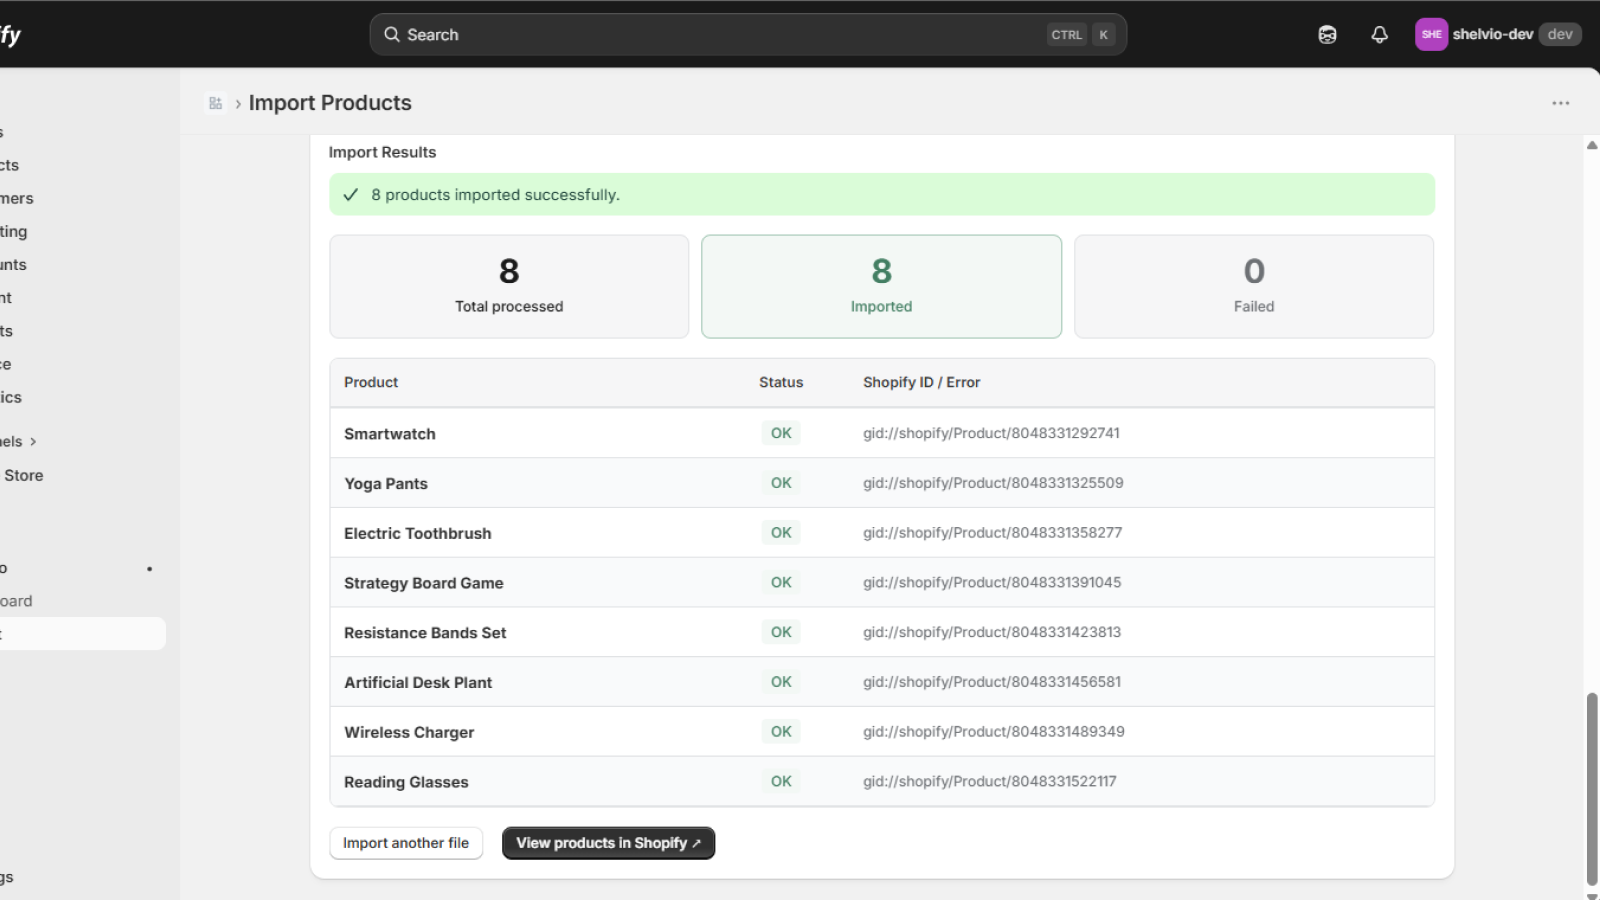The width and height of the screenshot is (1600, 900).
Task: Click the Shopify ID ending 489349
Action: 994,732
